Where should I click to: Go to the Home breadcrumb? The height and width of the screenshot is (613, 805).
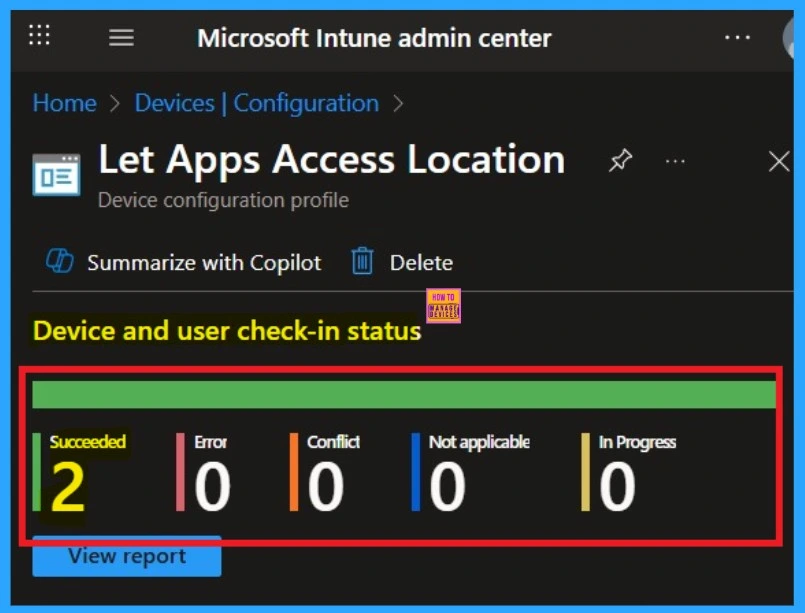tap(62, 103)
